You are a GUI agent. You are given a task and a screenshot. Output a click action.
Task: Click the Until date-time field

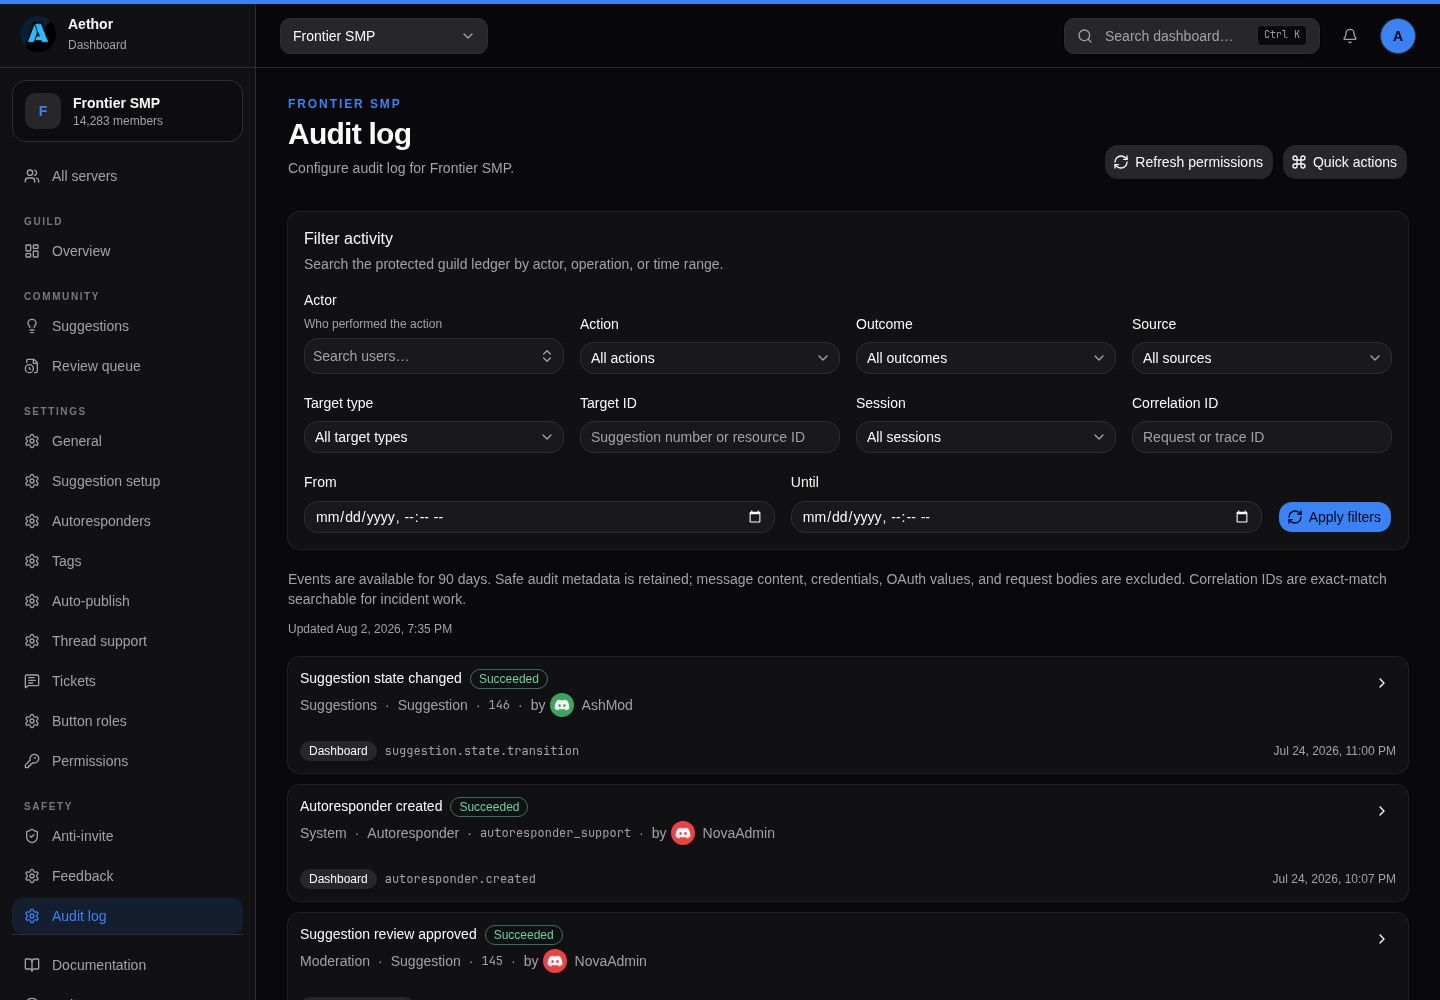(1026, 517)
